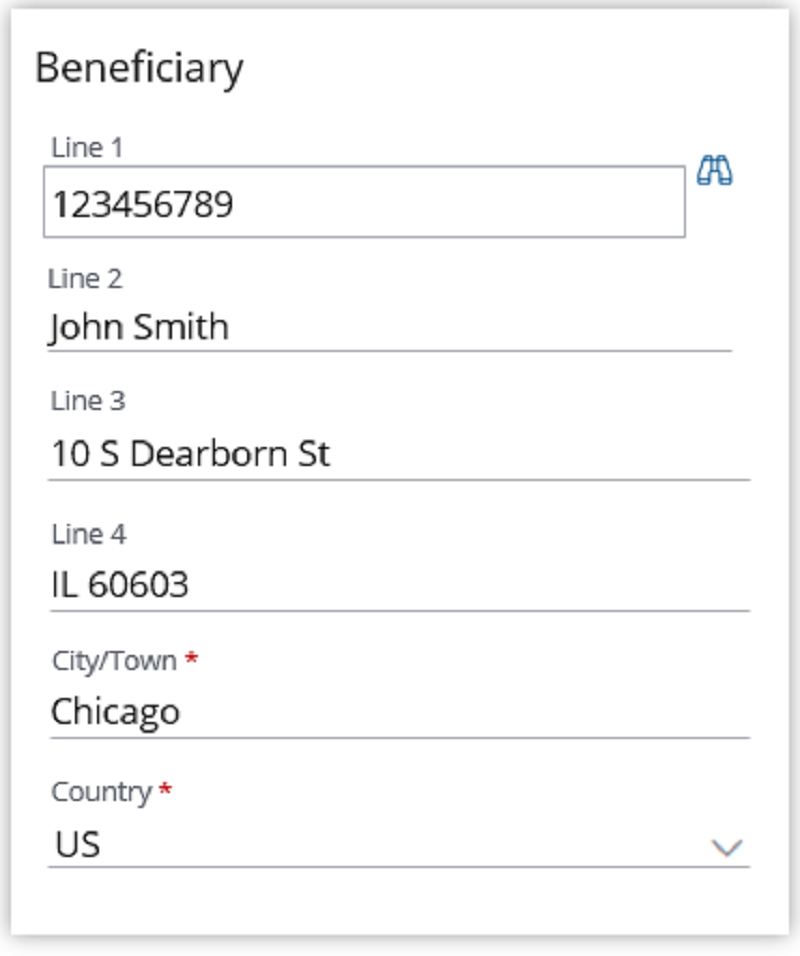Click the 'Line 3' label
This screenshot has height=956, width=800.
88,401
